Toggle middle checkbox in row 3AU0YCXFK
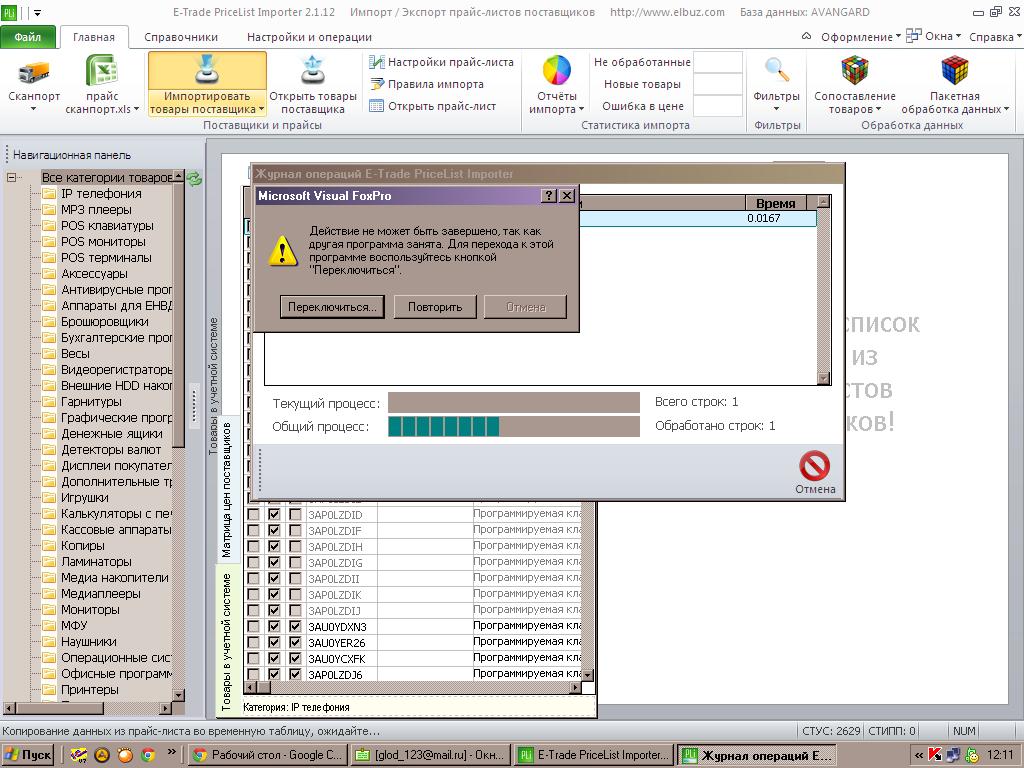1024x768 pixels. tap(274, 658)
